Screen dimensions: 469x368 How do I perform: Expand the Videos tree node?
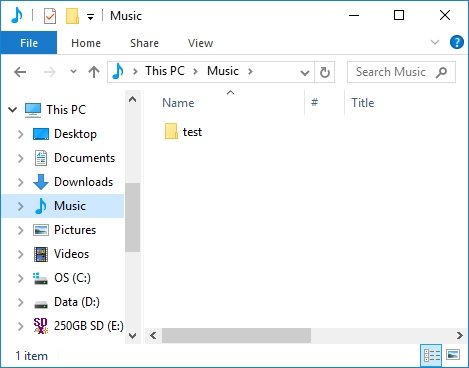pos(20,254)
